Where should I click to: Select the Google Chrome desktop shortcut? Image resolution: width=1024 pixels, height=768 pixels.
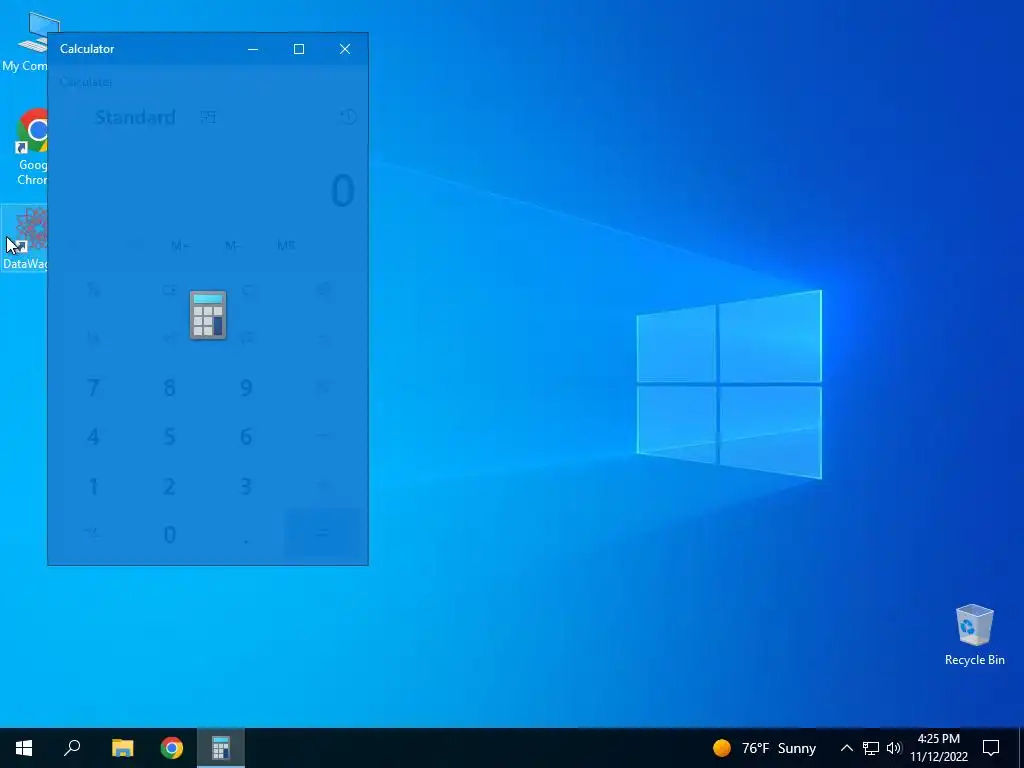click(31, 147)
